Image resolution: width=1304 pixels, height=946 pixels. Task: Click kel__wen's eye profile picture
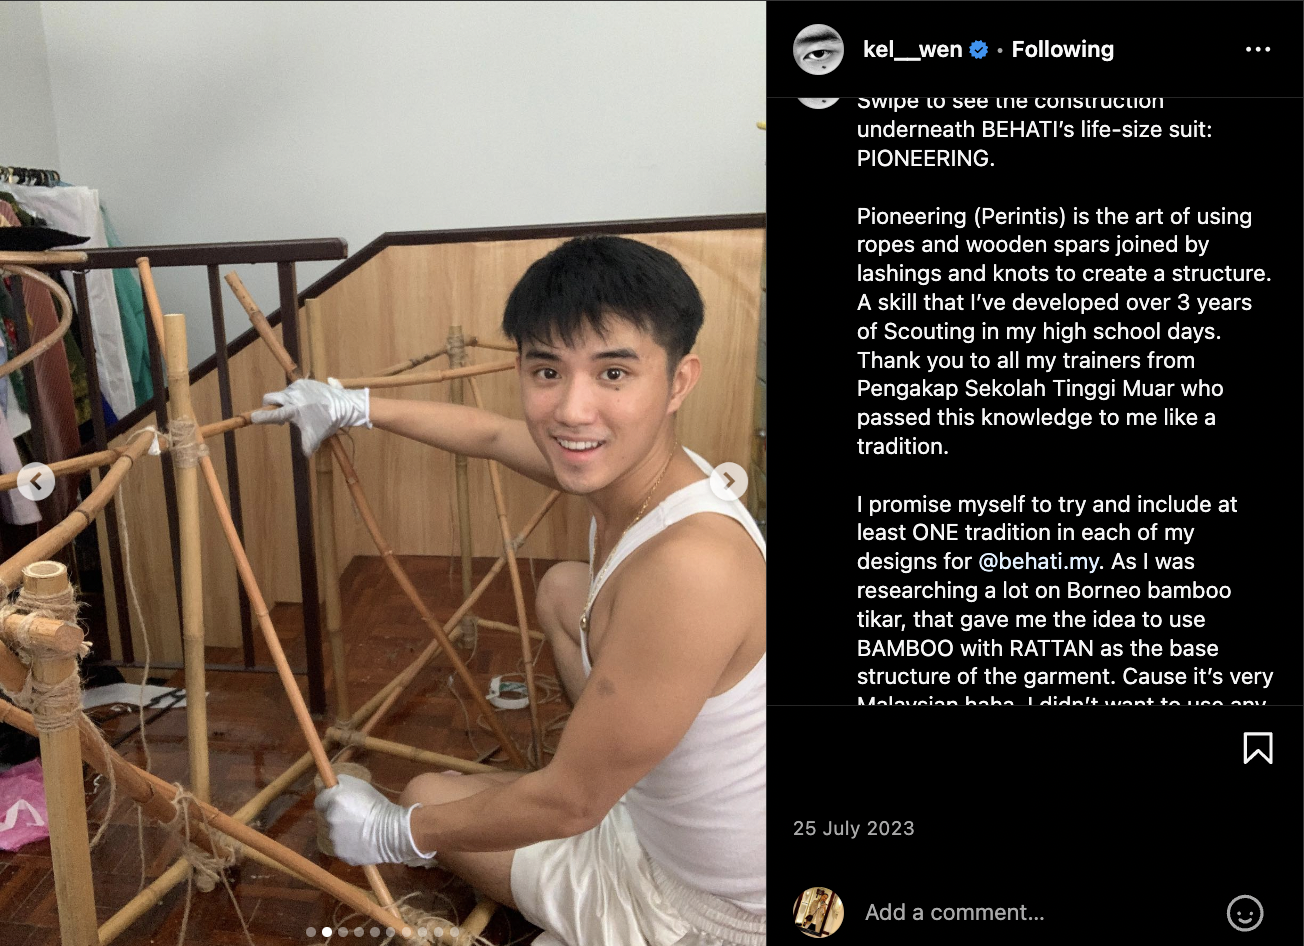pos(818,50)
